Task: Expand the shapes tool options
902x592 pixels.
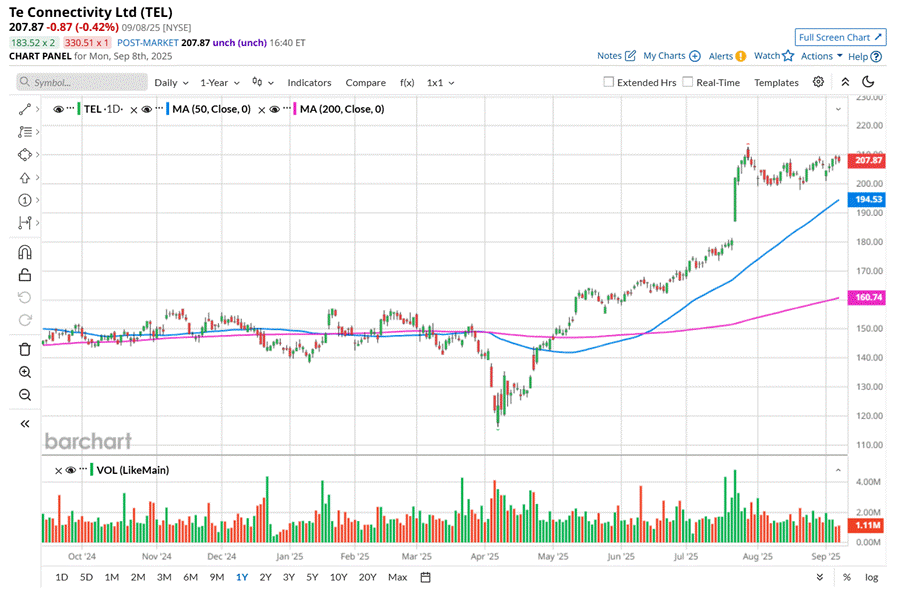Action: [x=37, y=154]
